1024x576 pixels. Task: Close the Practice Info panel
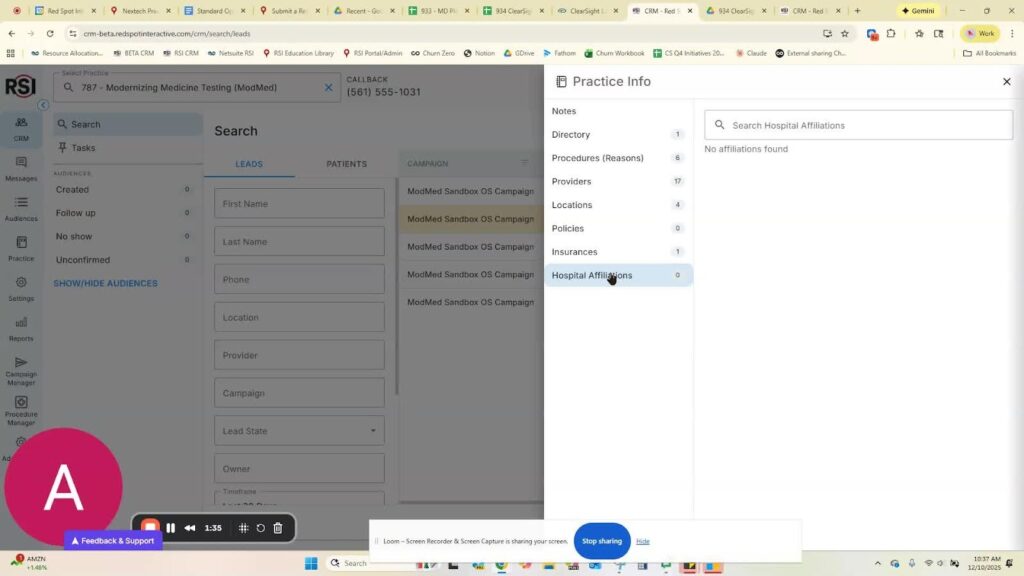pyautogui.click(x=1006, y=82)
